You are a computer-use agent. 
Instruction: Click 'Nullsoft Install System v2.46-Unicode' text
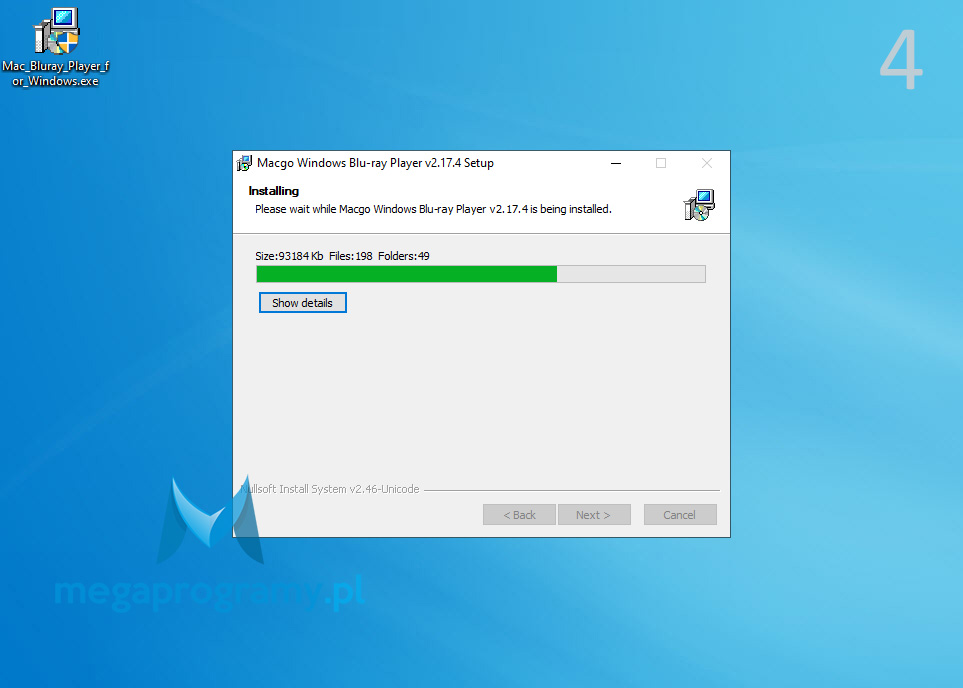click(x=330, y=489)
